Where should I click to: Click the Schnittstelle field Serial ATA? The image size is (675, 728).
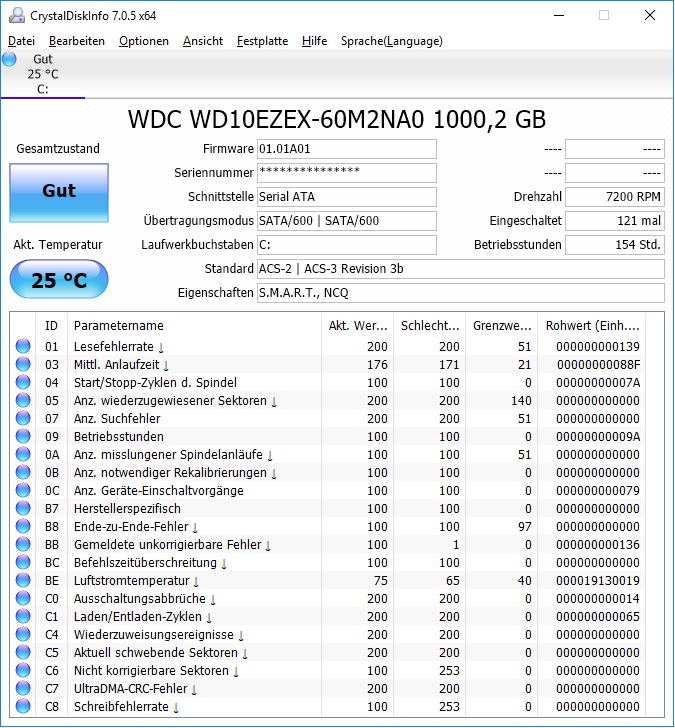pyautogui.click(x=347, y=197)
